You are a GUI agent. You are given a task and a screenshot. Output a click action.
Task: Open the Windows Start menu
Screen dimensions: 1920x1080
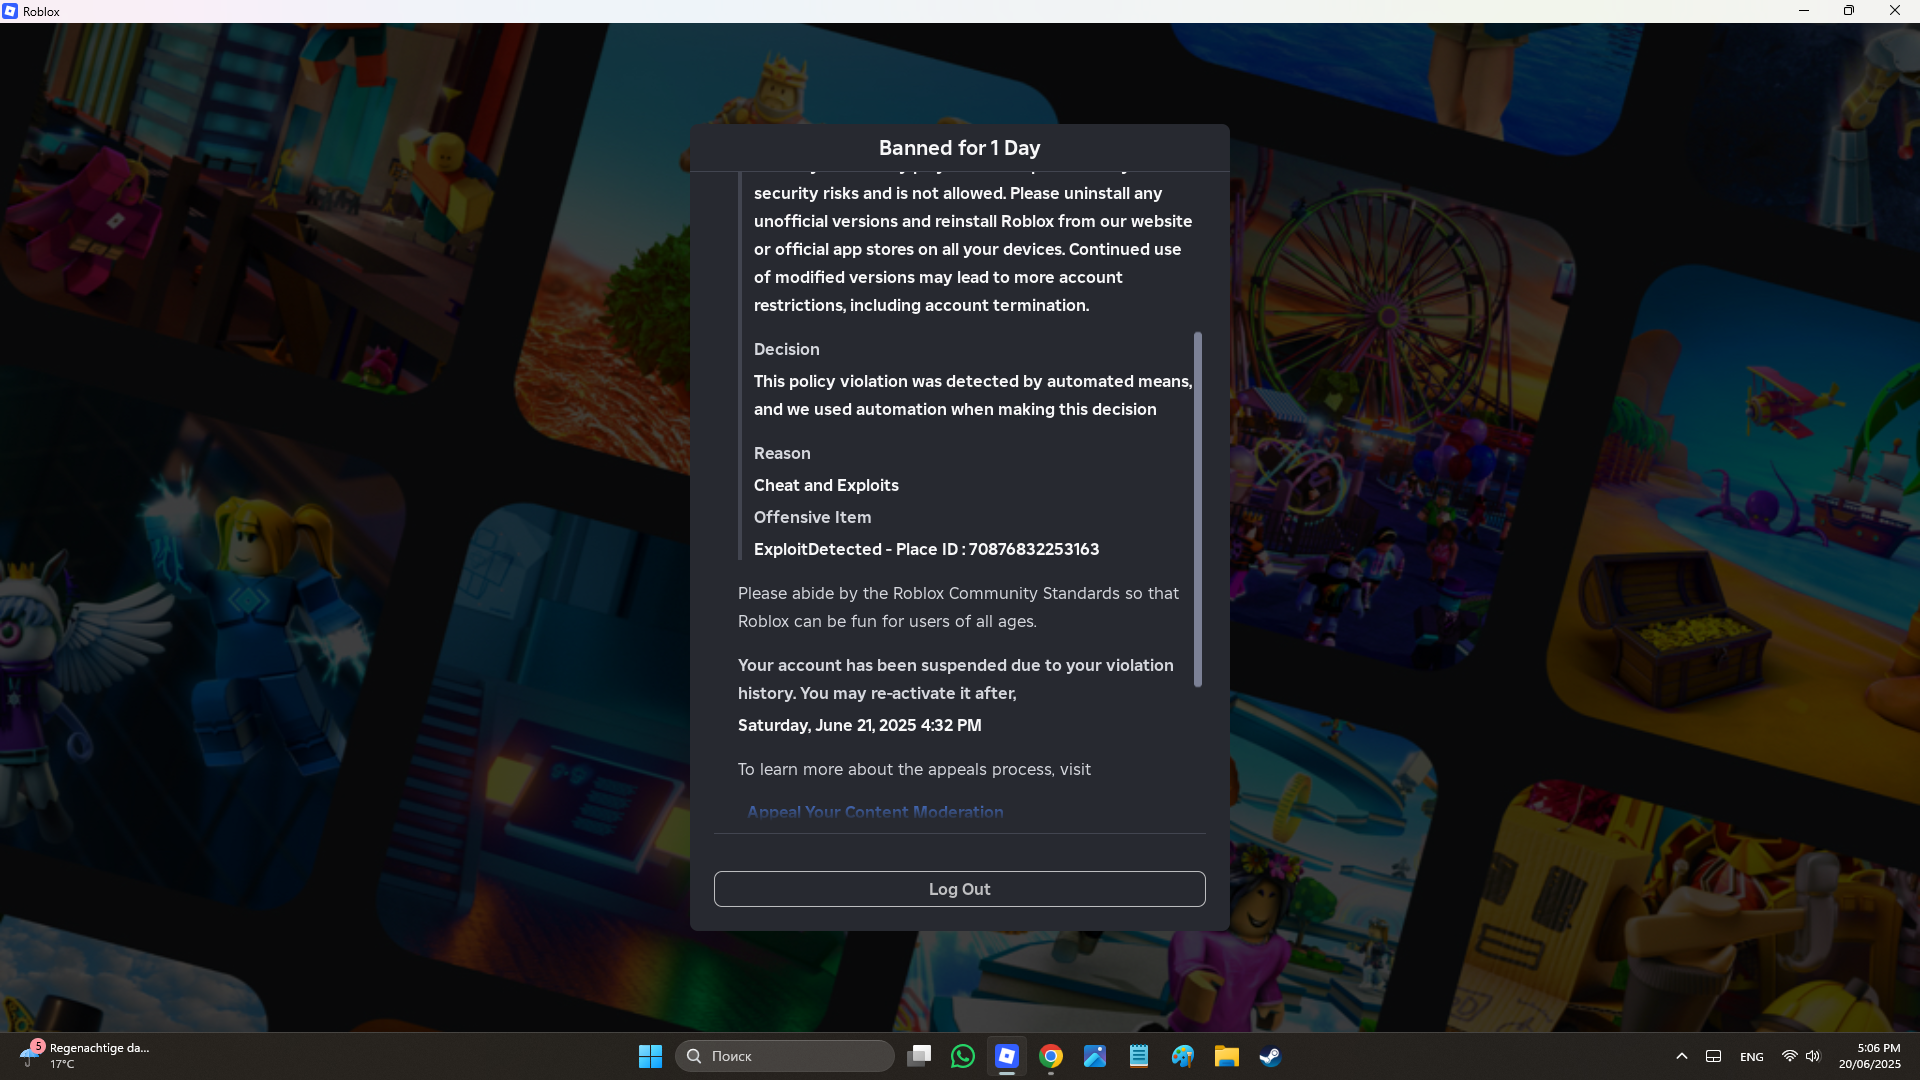click(650, 1056)
